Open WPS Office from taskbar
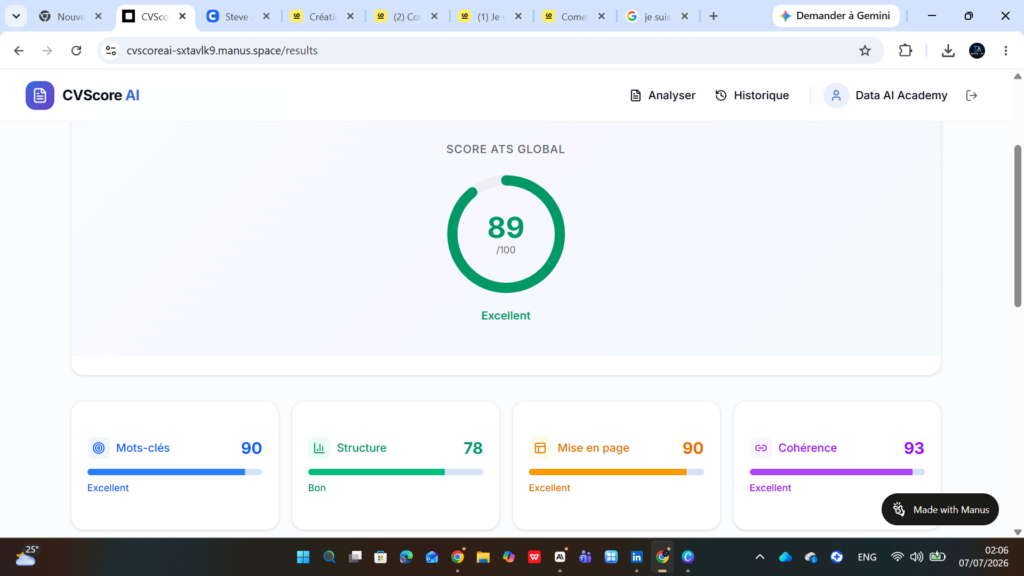The width and height of the screenshot is (1024, 576). point(534,556)
